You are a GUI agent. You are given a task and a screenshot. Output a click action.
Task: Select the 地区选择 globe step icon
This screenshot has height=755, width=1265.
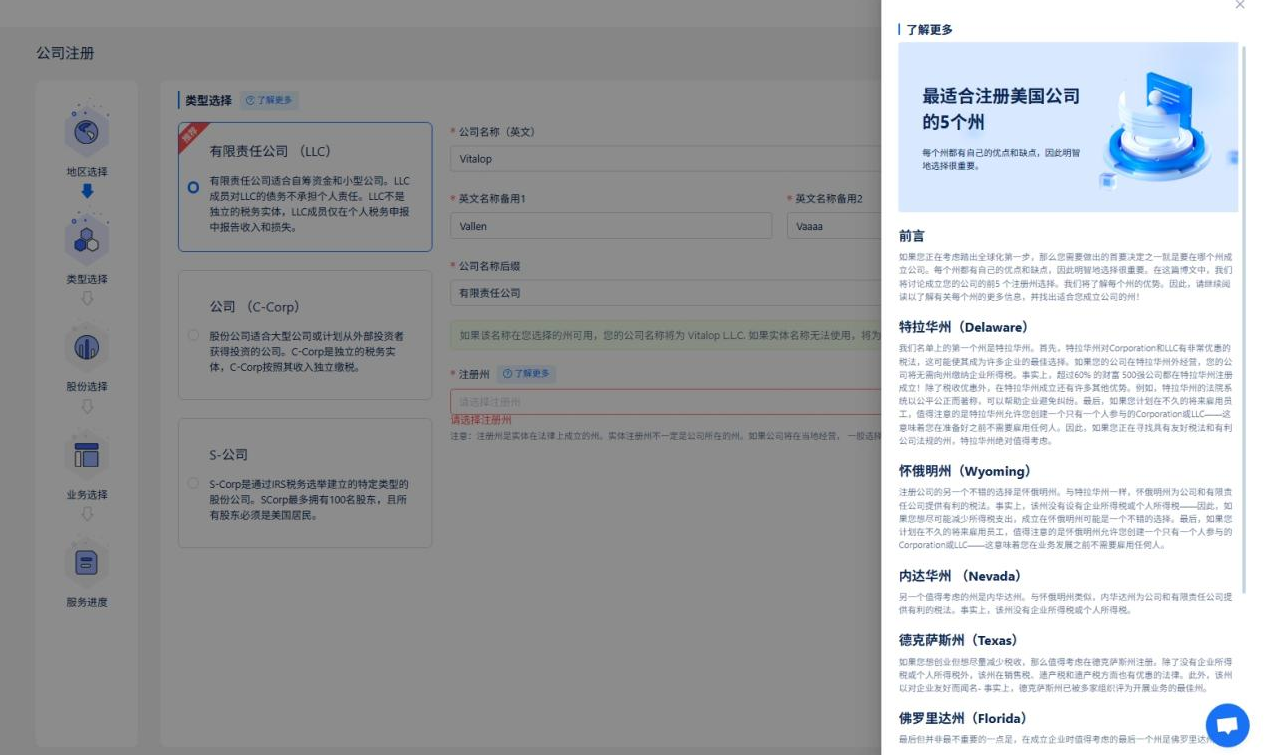[86, 131]
